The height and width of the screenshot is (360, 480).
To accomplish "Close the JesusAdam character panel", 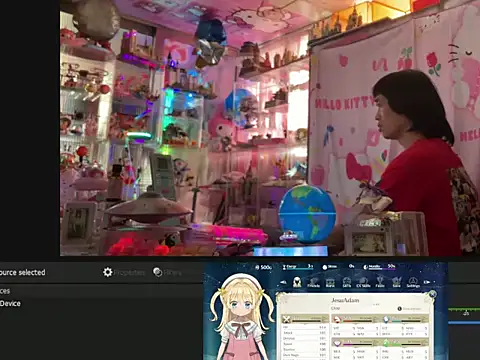I will click(x=432, y=294).
